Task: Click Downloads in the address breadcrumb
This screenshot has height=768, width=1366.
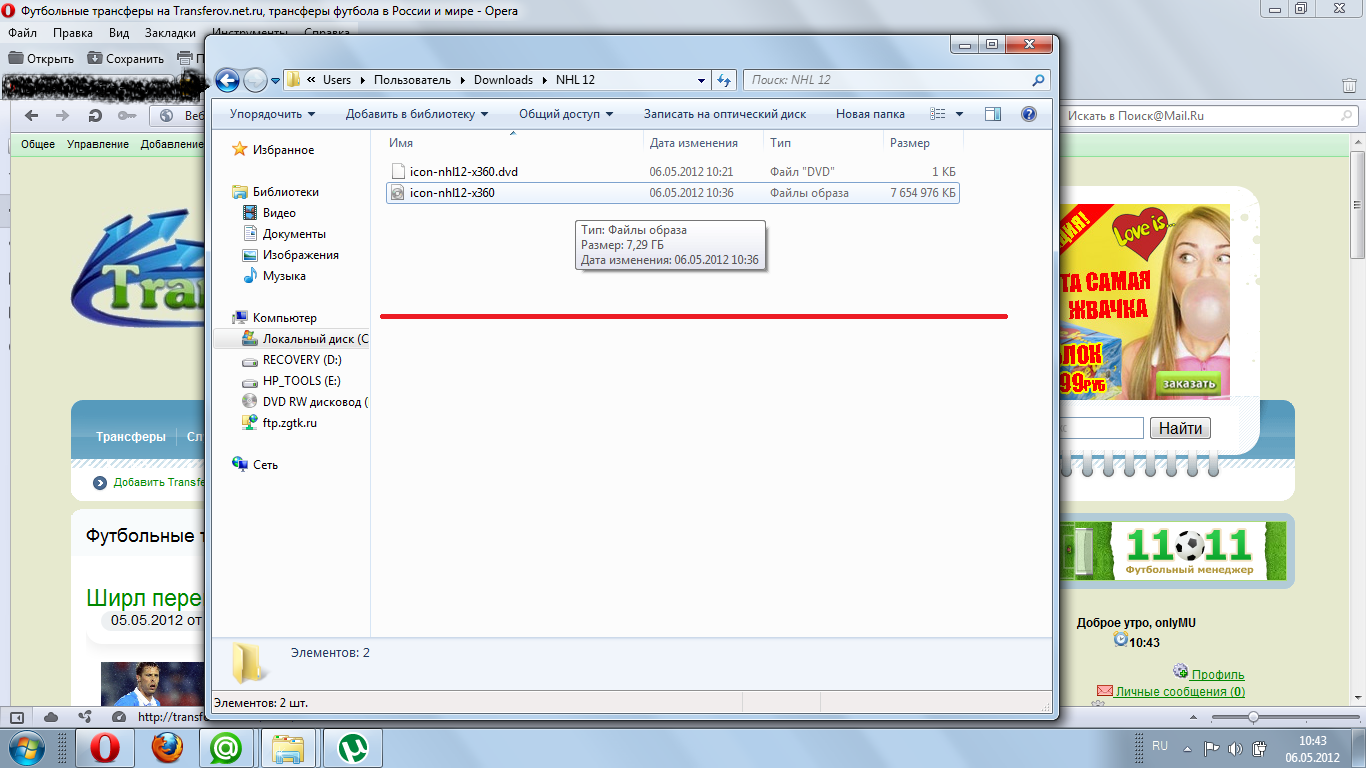Action: click(503, 80)
